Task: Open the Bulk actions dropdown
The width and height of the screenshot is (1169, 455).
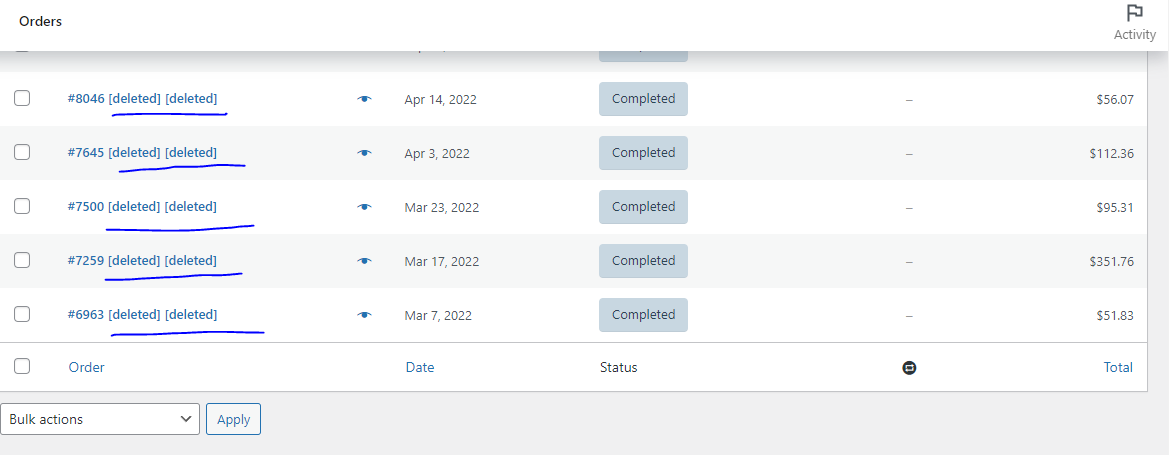Action: [x=101, y=419]
